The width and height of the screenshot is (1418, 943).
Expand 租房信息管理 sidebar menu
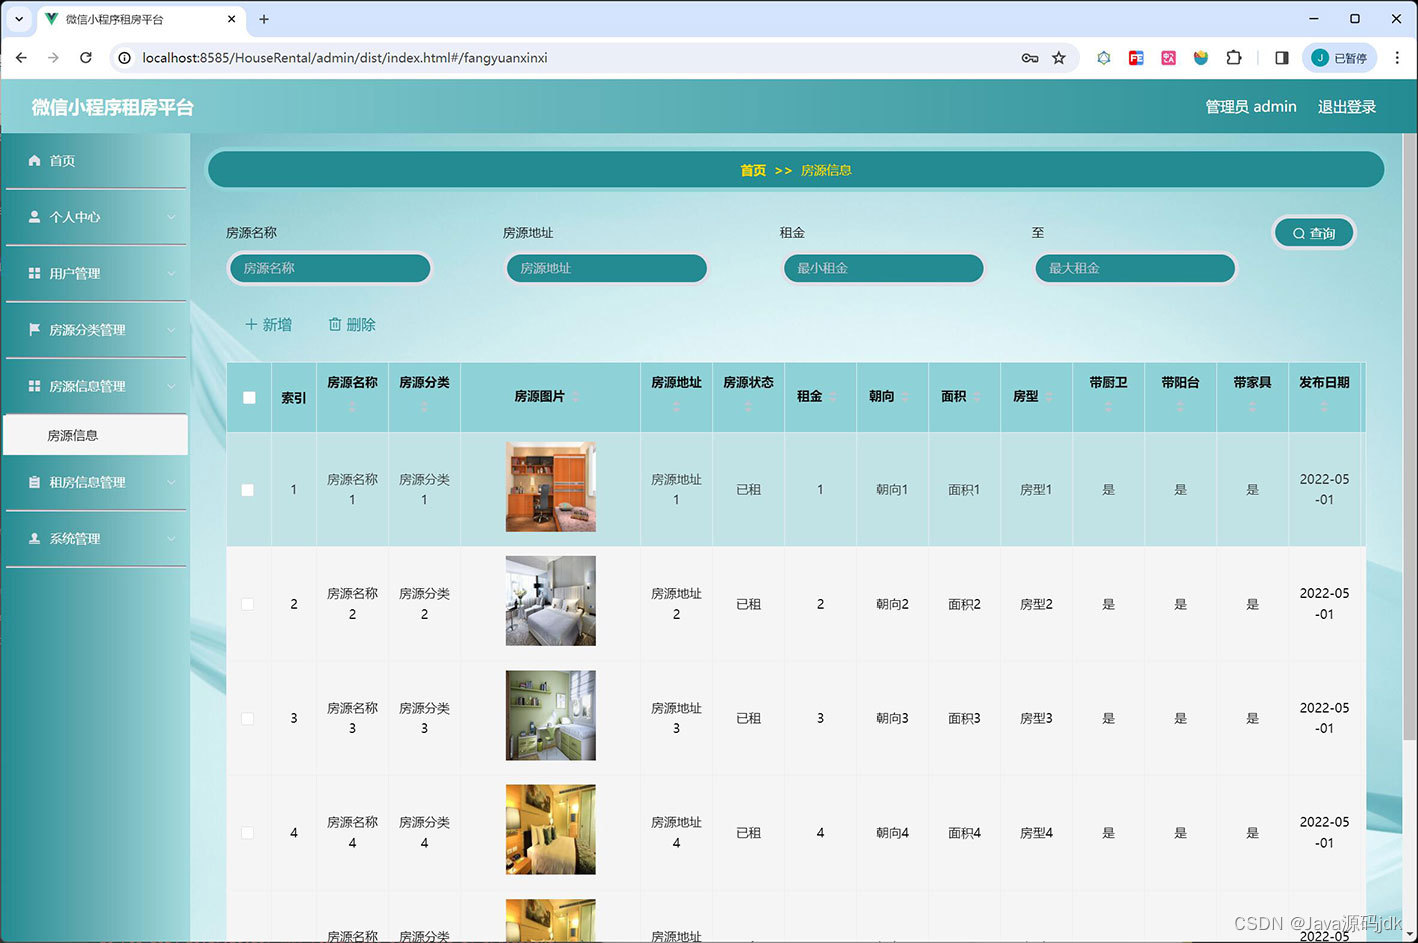[95, 483]
